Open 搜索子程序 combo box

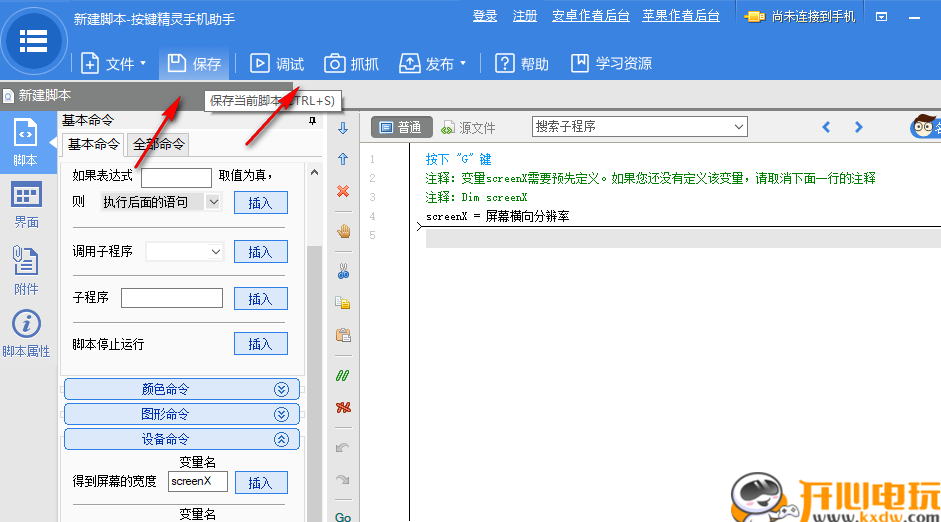coord(640,127)
